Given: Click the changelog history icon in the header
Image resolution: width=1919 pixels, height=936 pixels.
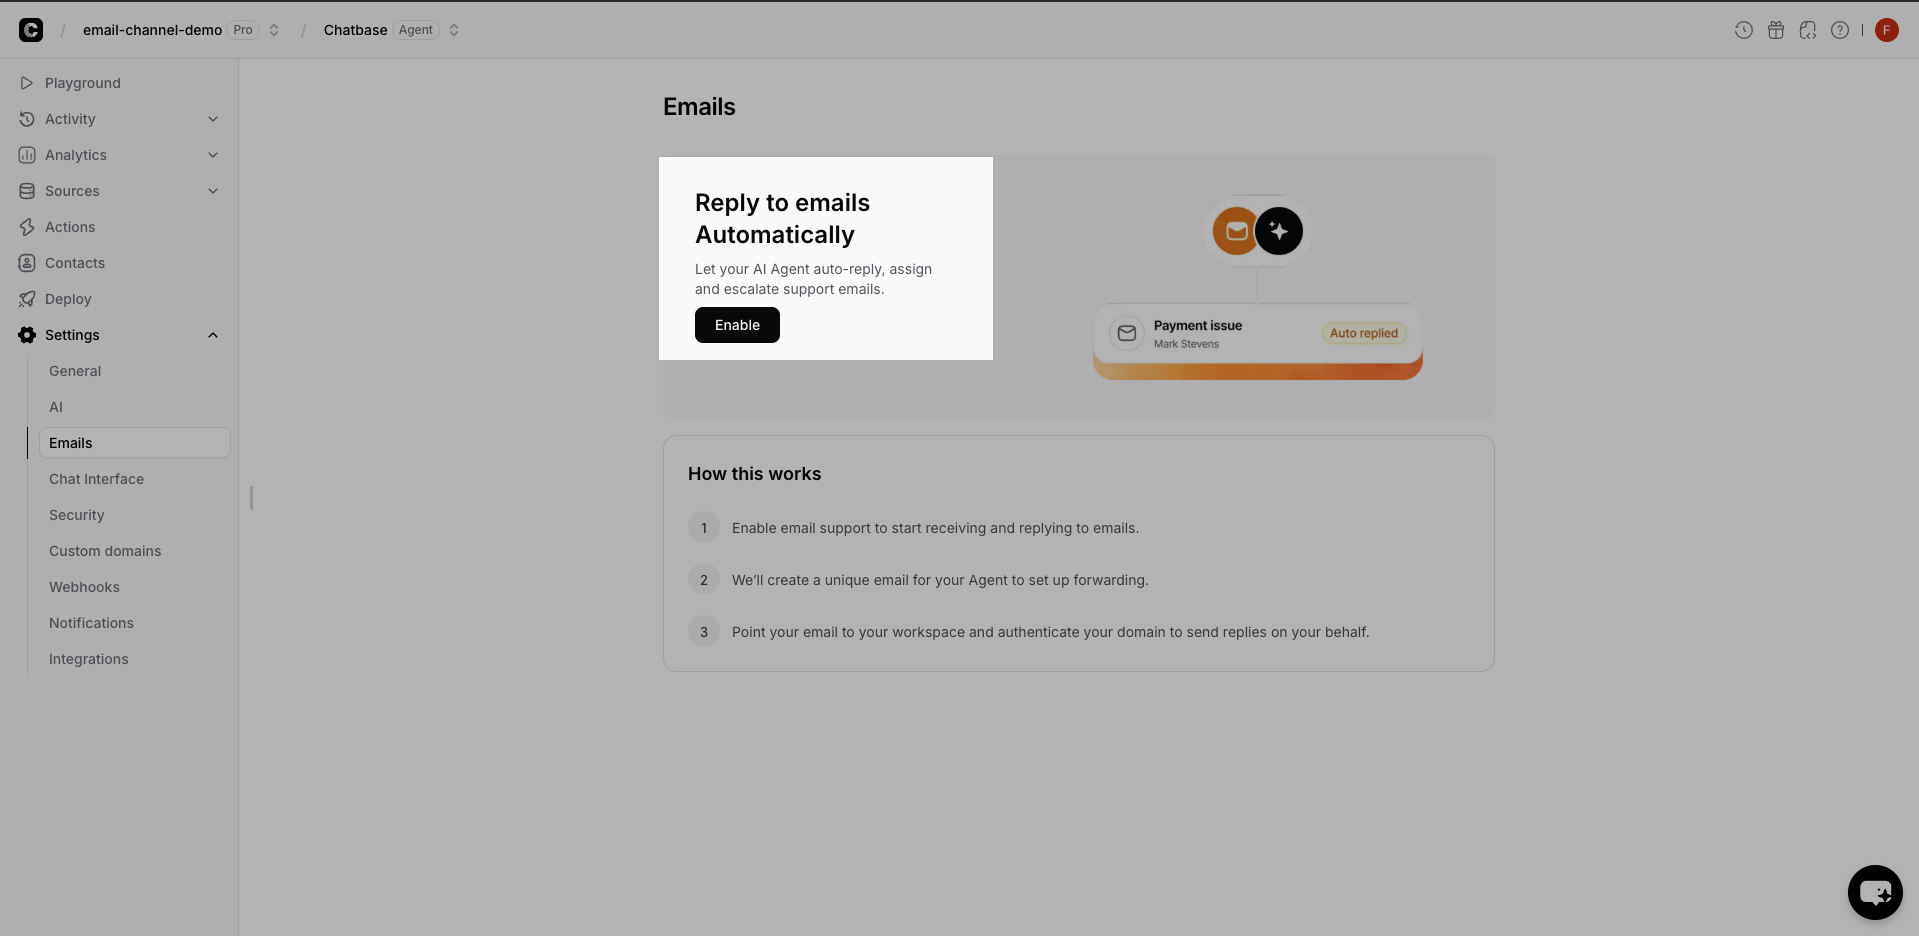Looking at the screenshot, I should coord(1744,30).
